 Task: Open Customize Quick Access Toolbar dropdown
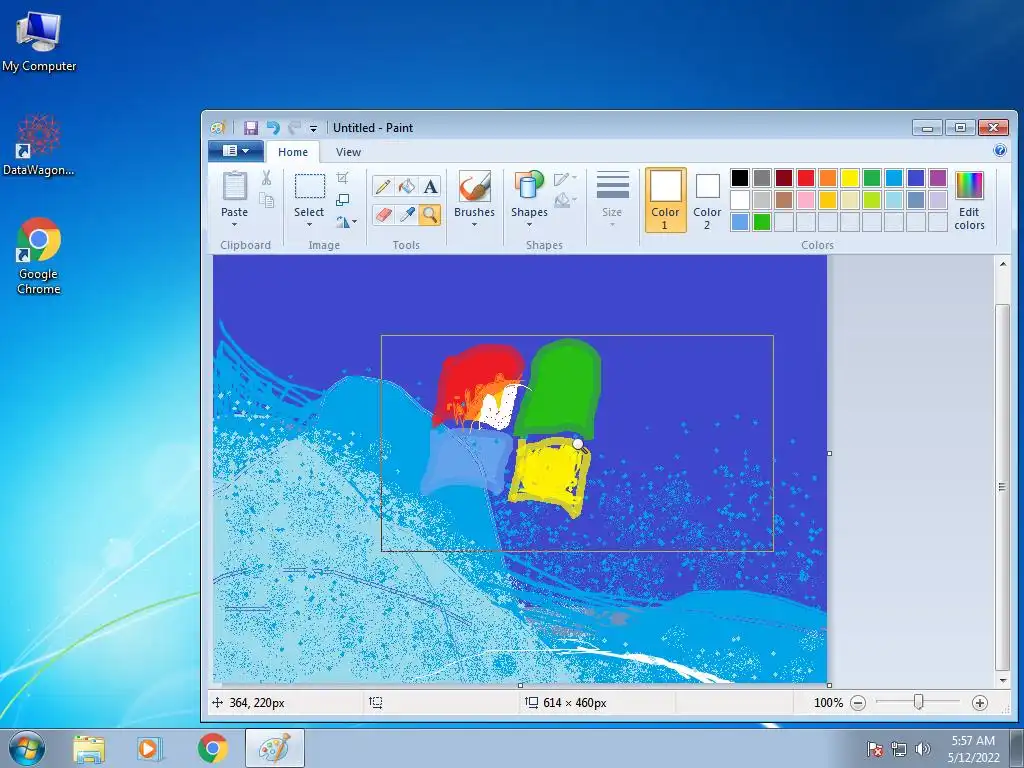point(313,129)
